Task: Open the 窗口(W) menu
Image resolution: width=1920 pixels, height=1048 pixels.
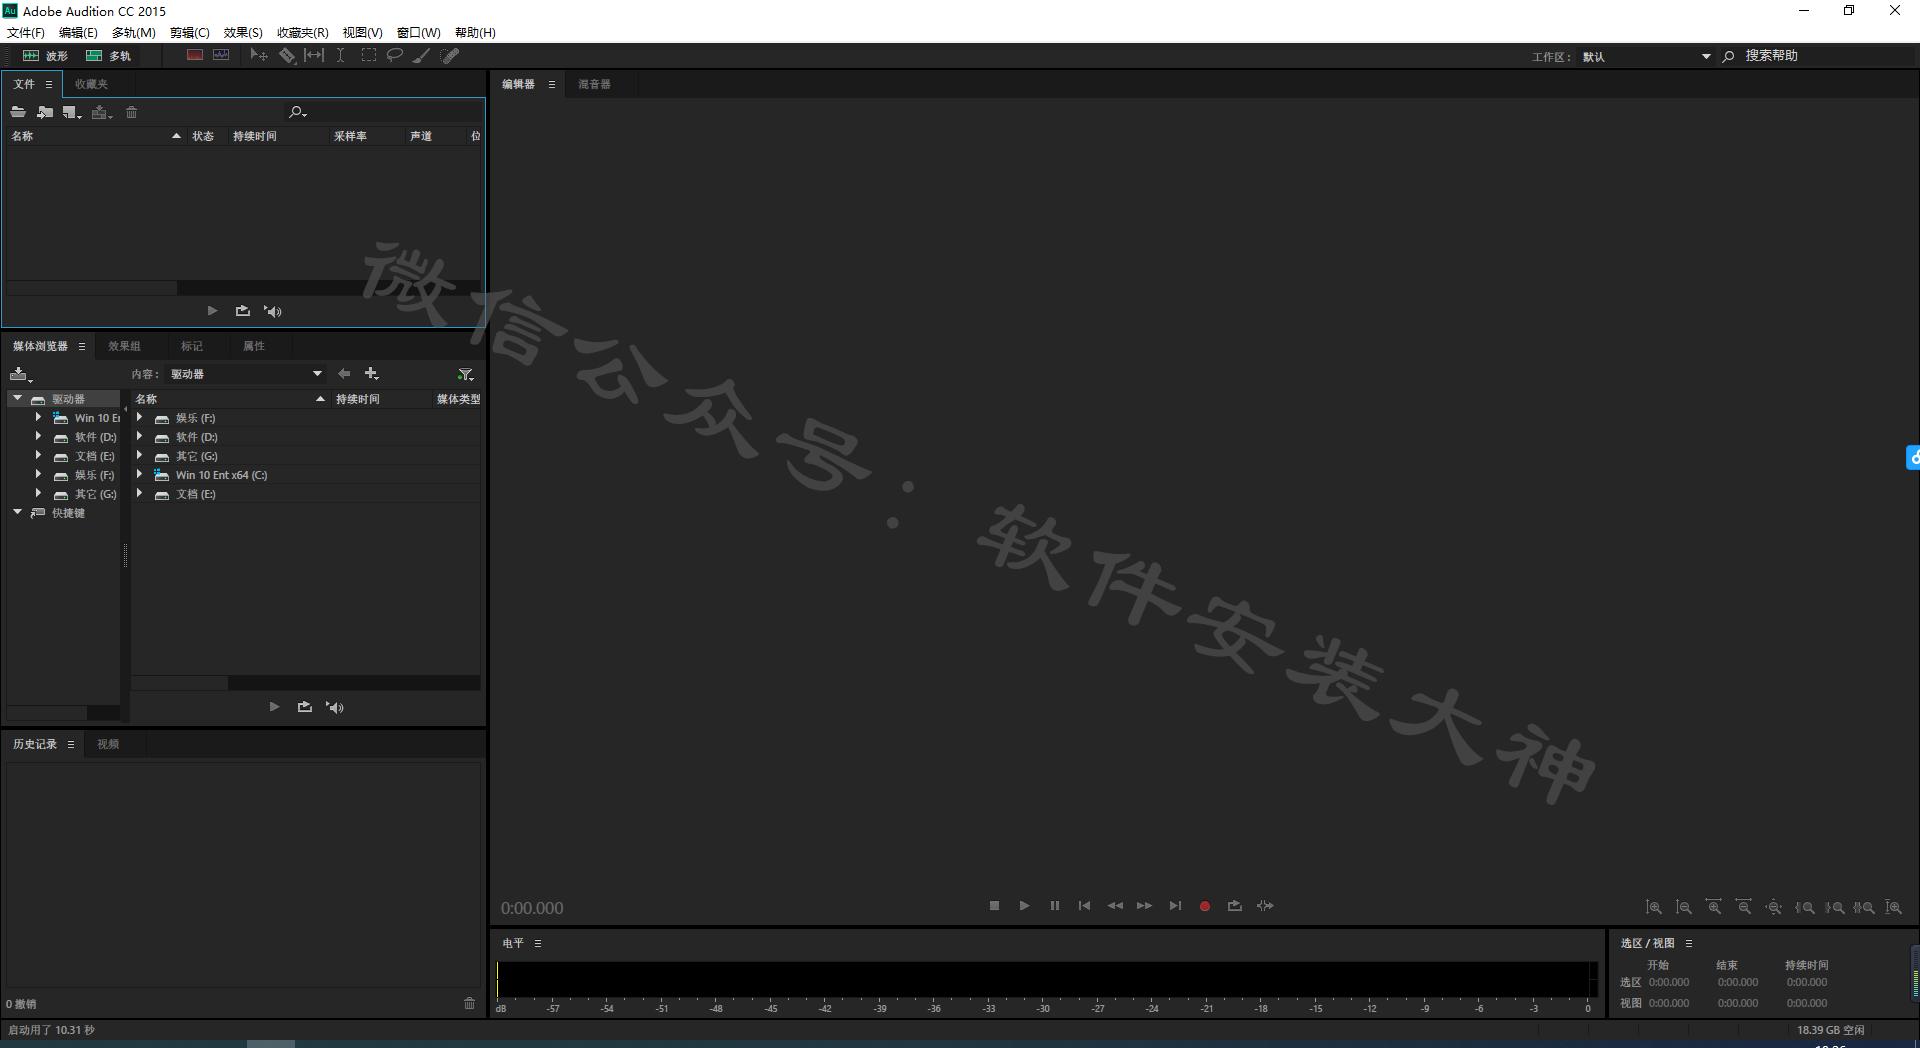Action: pyautogui.click(x=419, y=33)
